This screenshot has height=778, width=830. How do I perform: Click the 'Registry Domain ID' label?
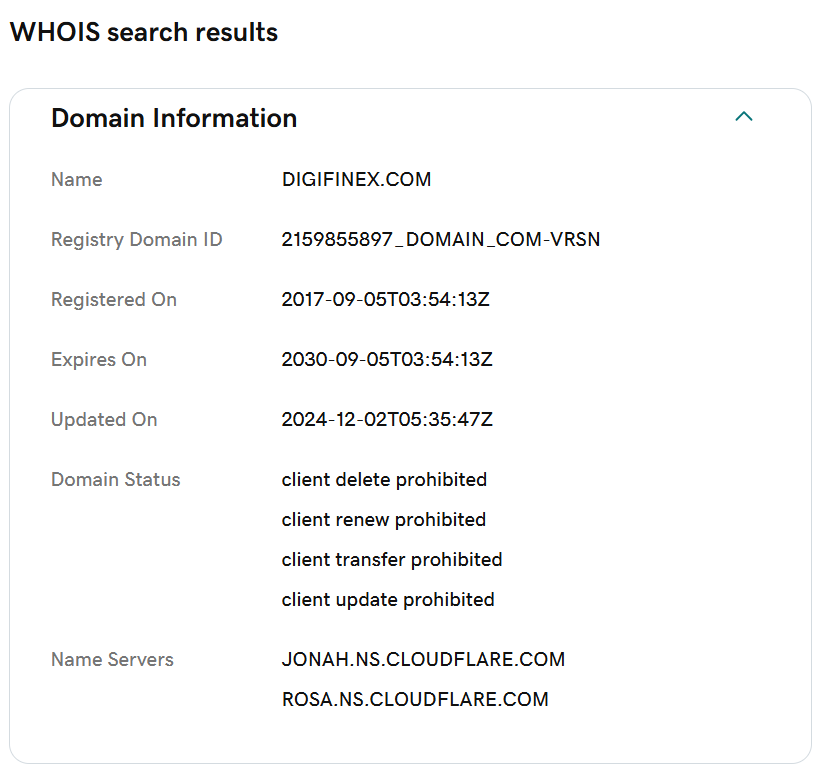point(137,239)
